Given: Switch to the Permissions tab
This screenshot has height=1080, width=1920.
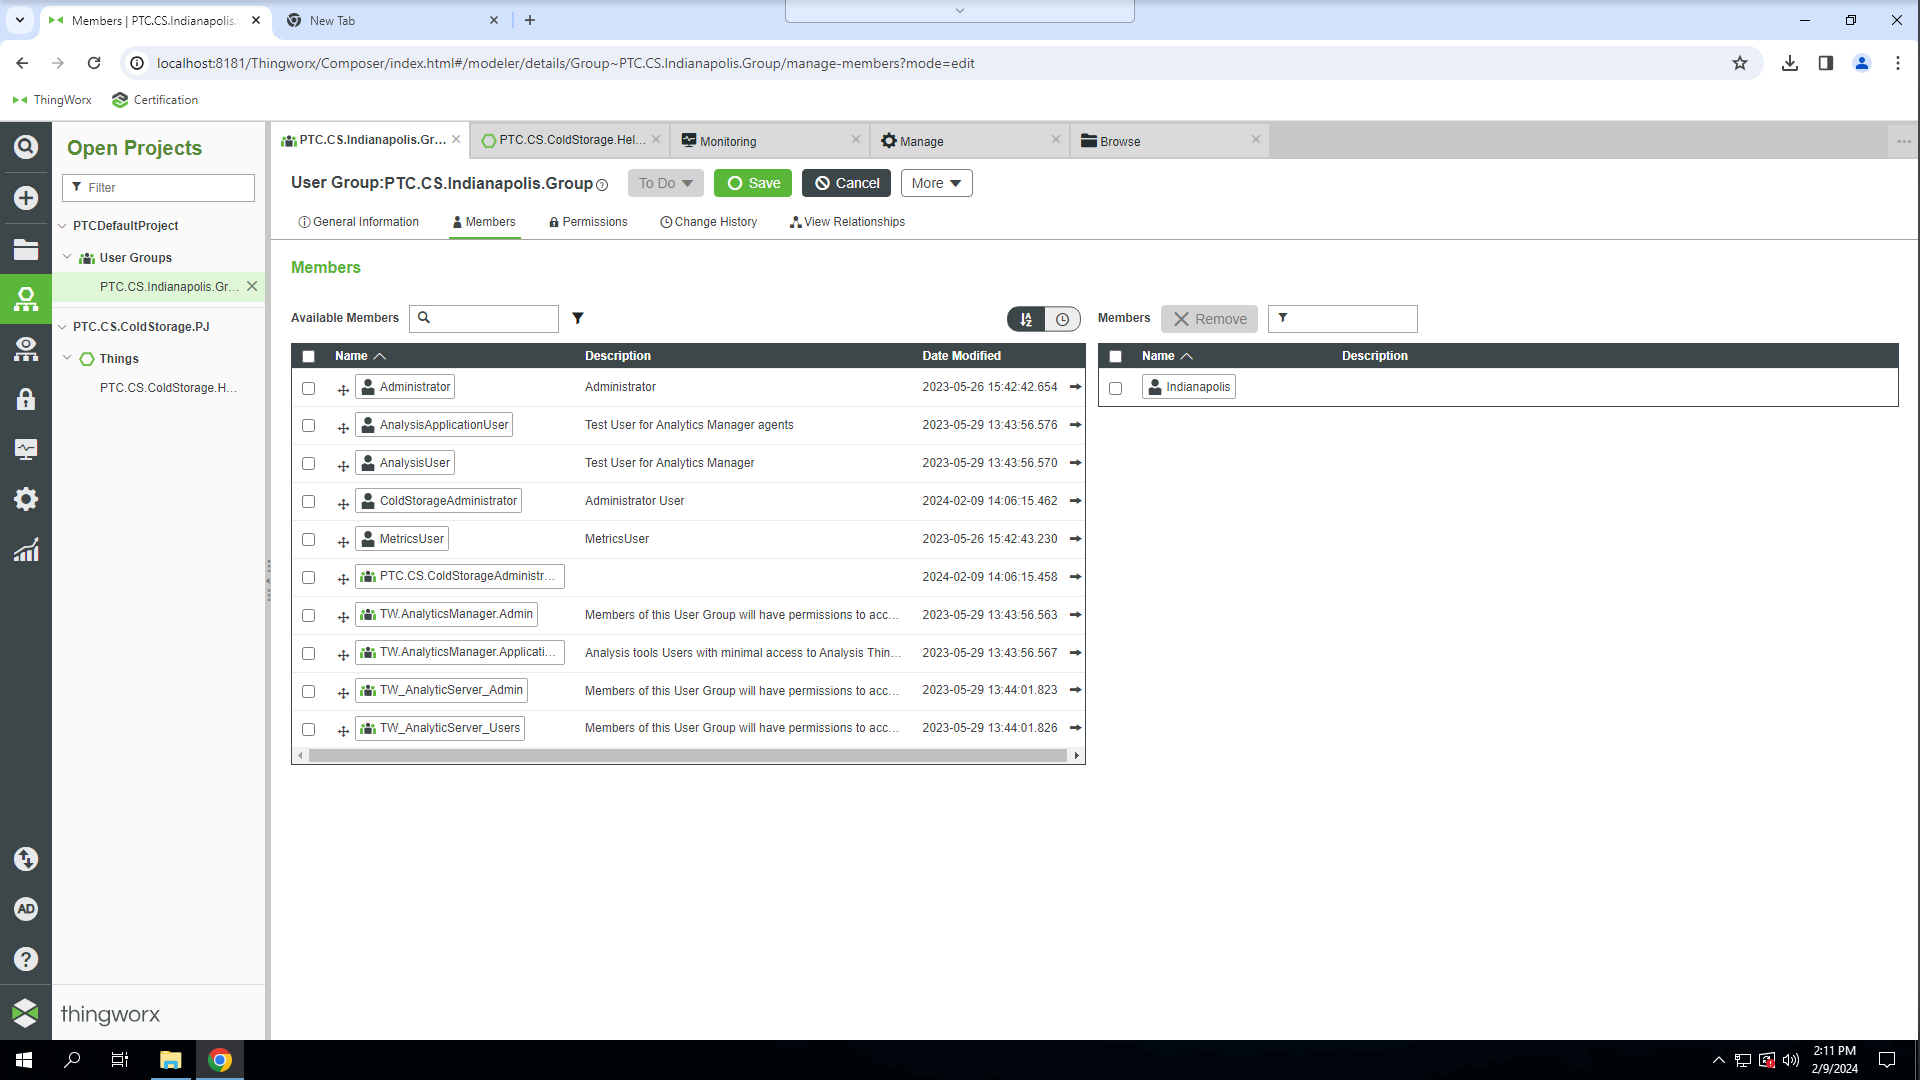Looking at the screenshot, I should tap(588, 222).
